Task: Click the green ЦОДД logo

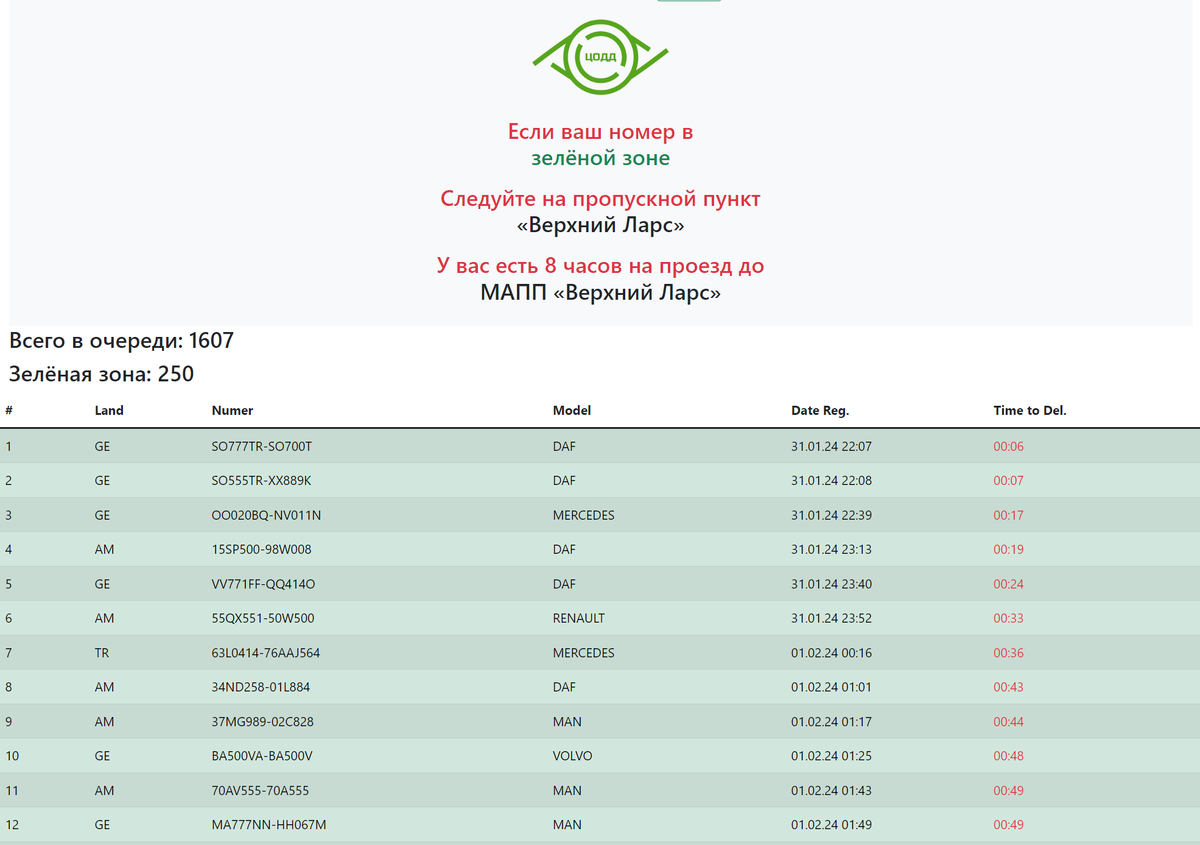Action: [x=600, y=58]
